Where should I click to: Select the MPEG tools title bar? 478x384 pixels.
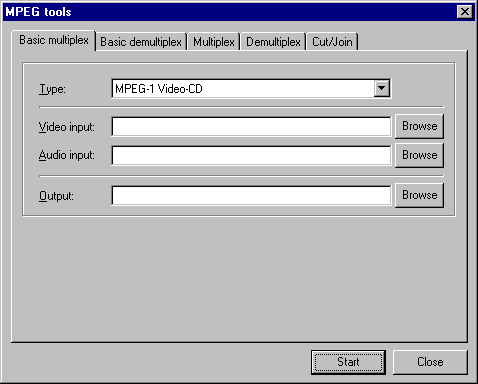click(x=239, y=12)
